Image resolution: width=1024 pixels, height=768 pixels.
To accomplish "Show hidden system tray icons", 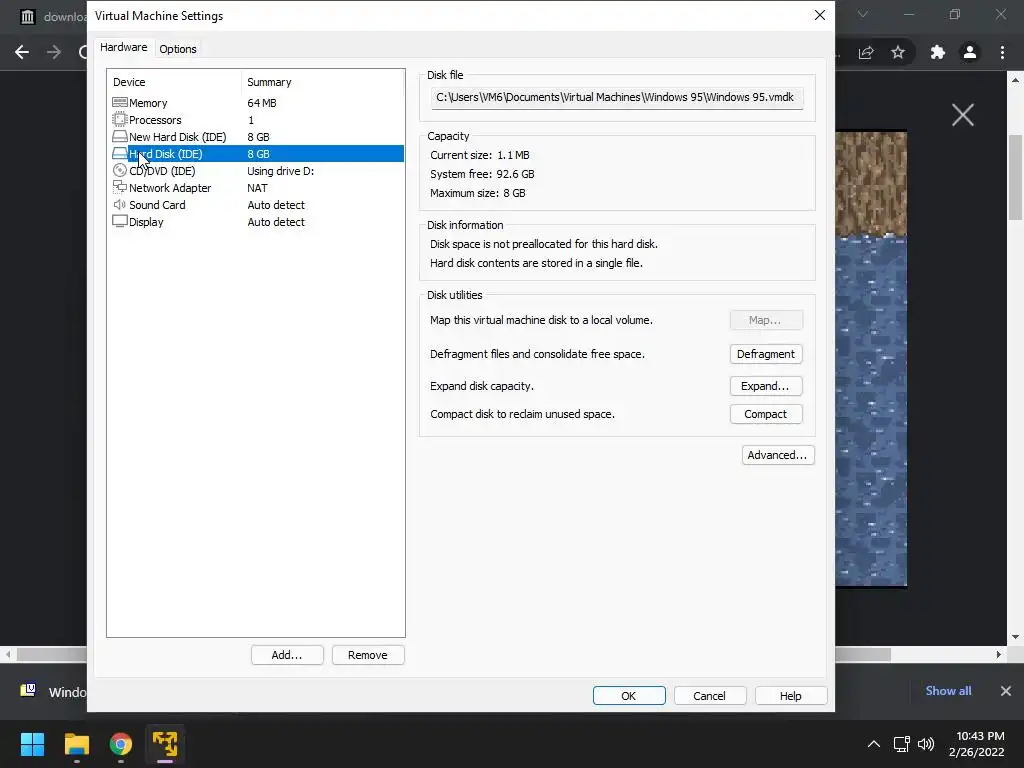I will [874, 744].
